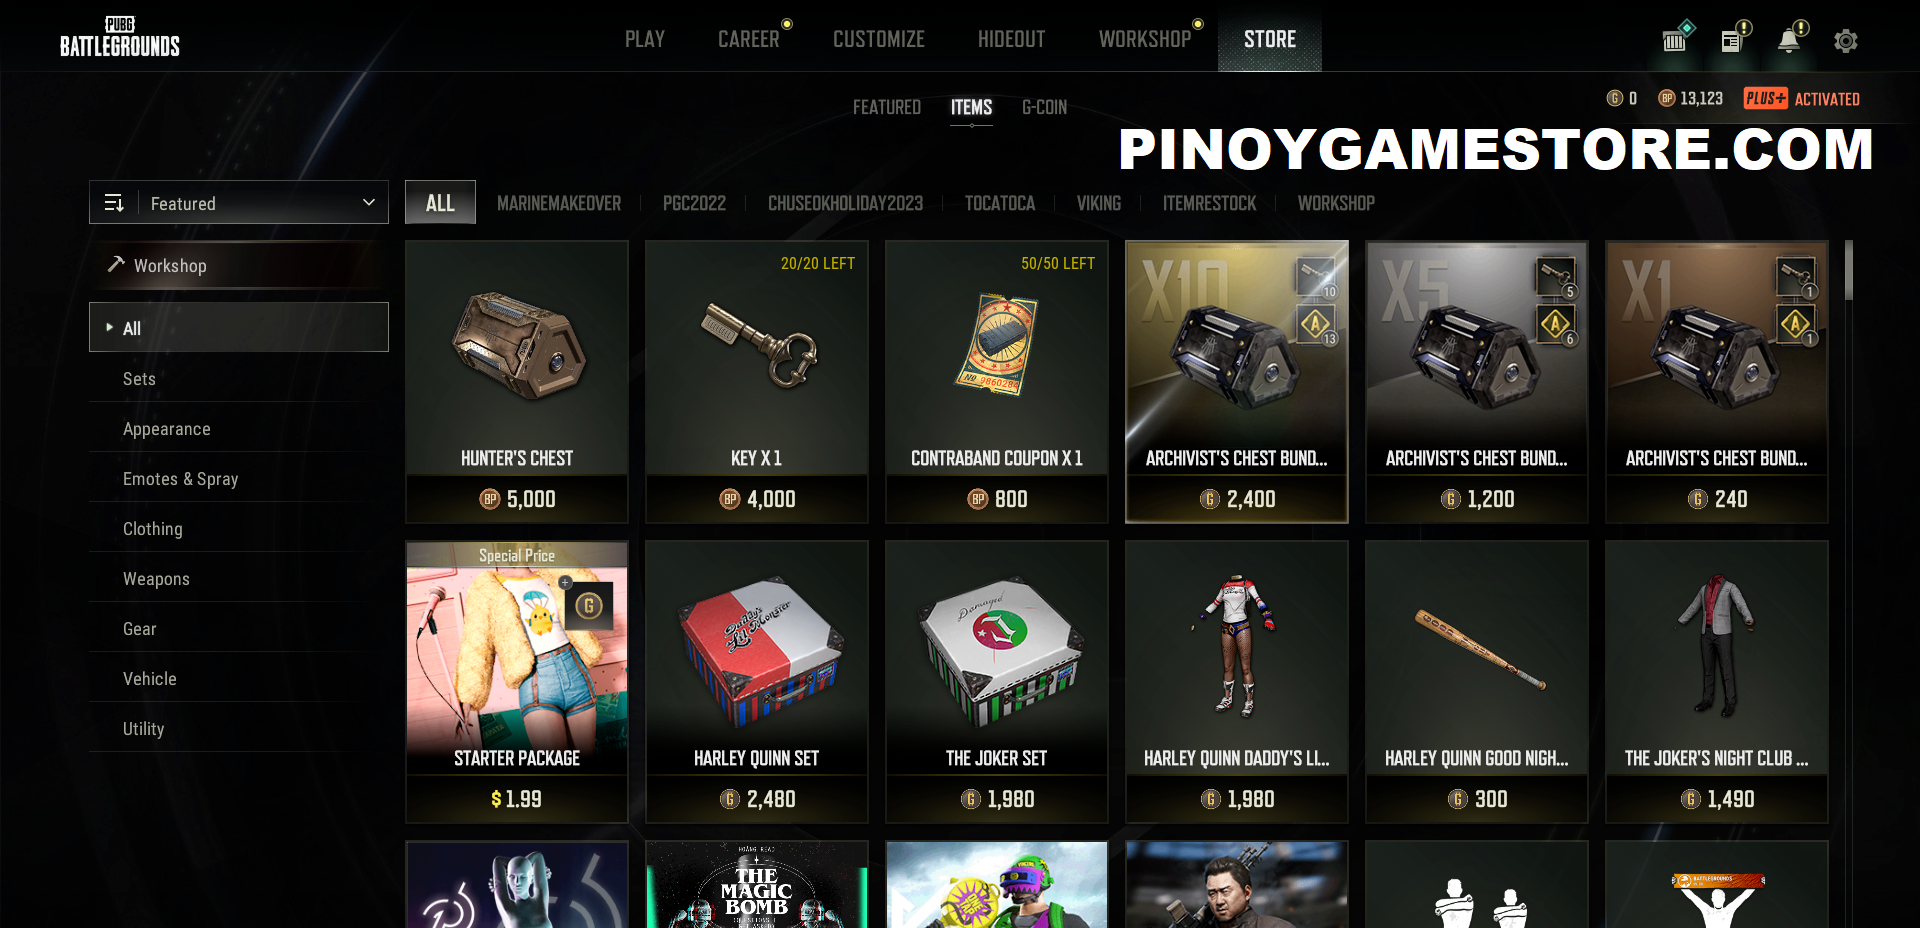Expand the All category arrow

click(109, 327)
